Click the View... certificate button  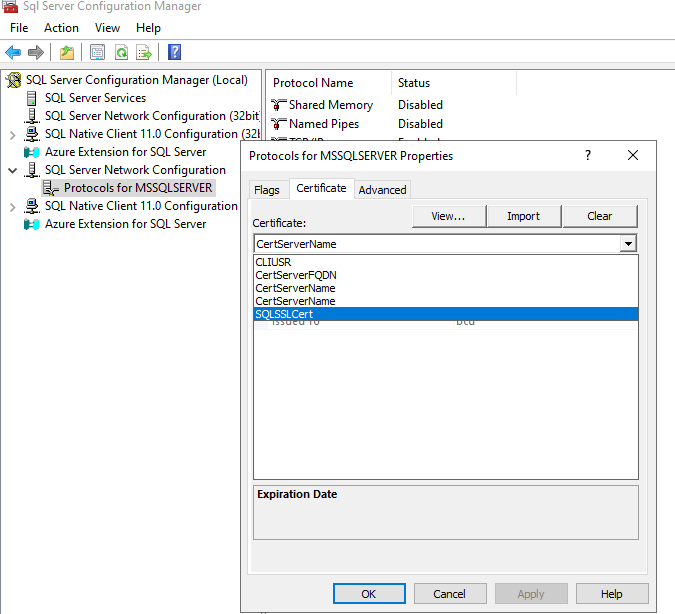448,216
